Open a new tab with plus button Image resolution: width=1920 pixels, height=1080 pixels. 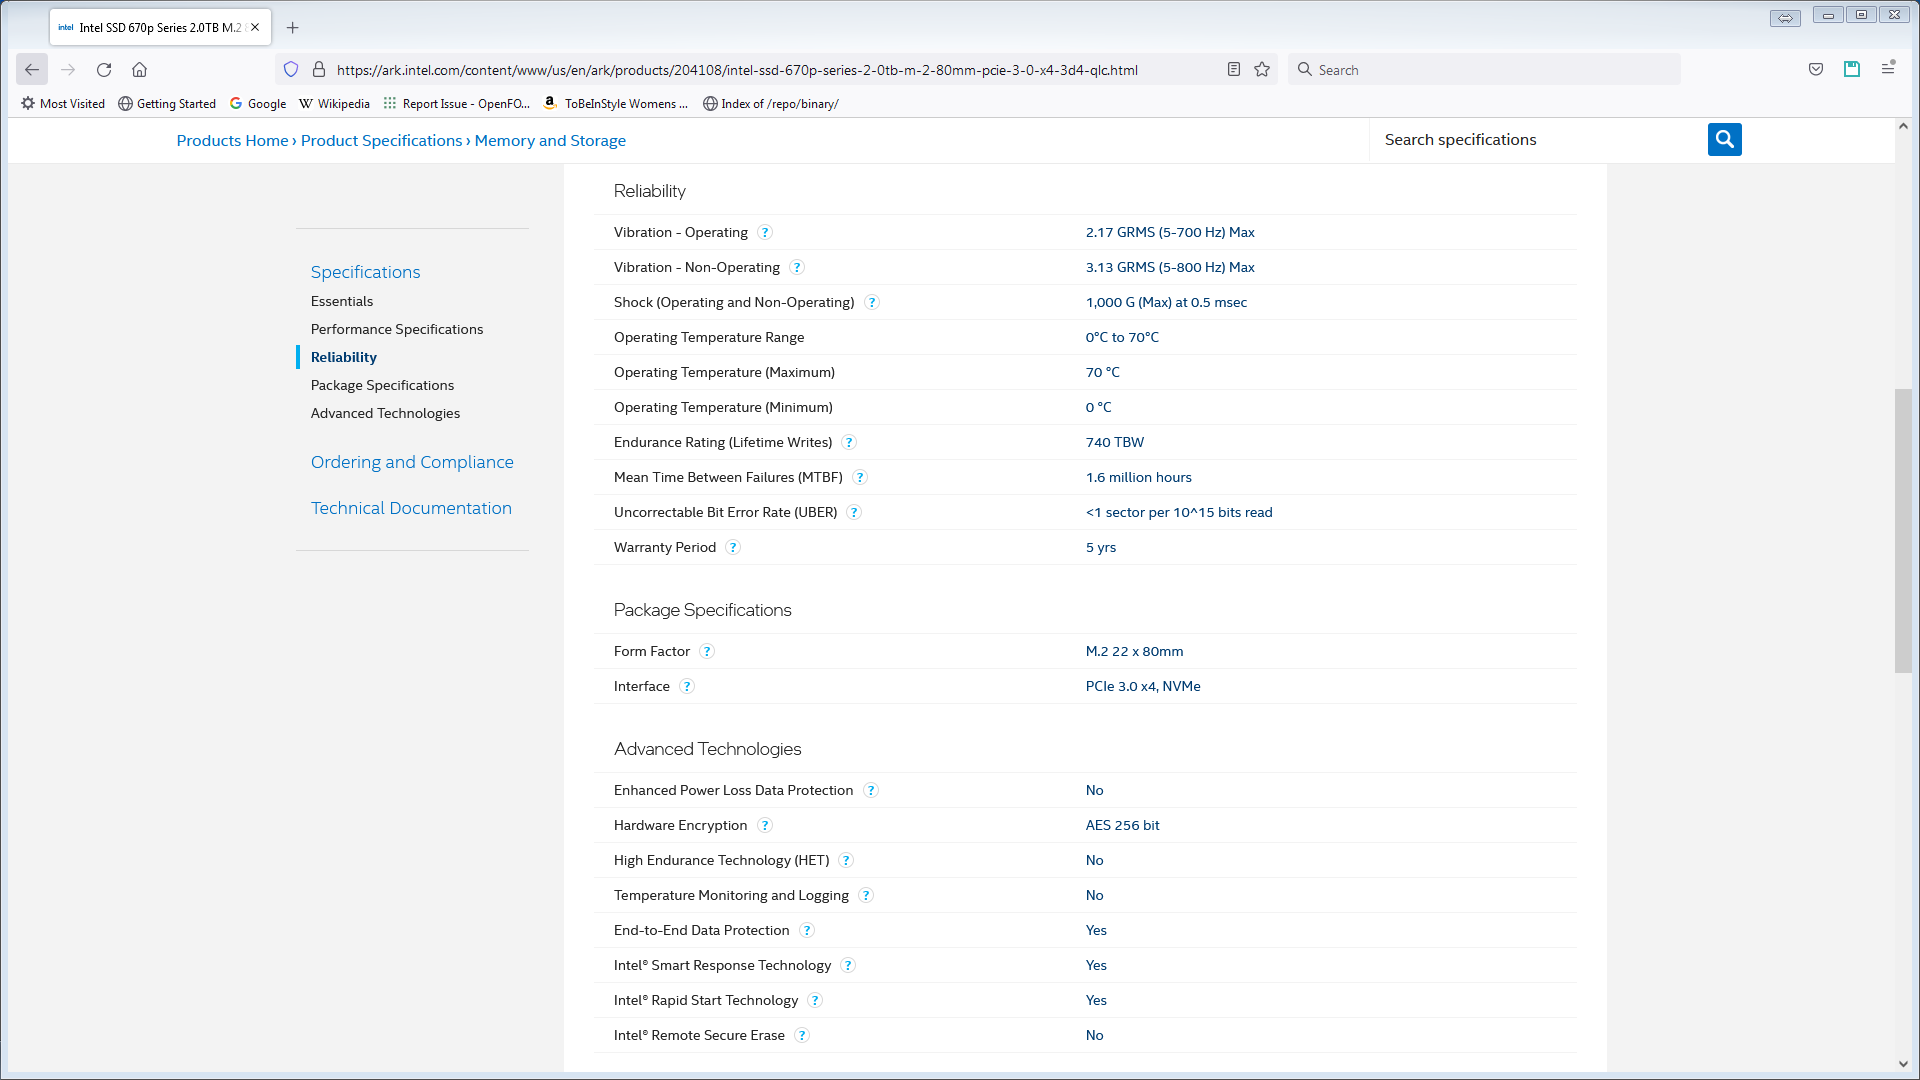(293, 28)
